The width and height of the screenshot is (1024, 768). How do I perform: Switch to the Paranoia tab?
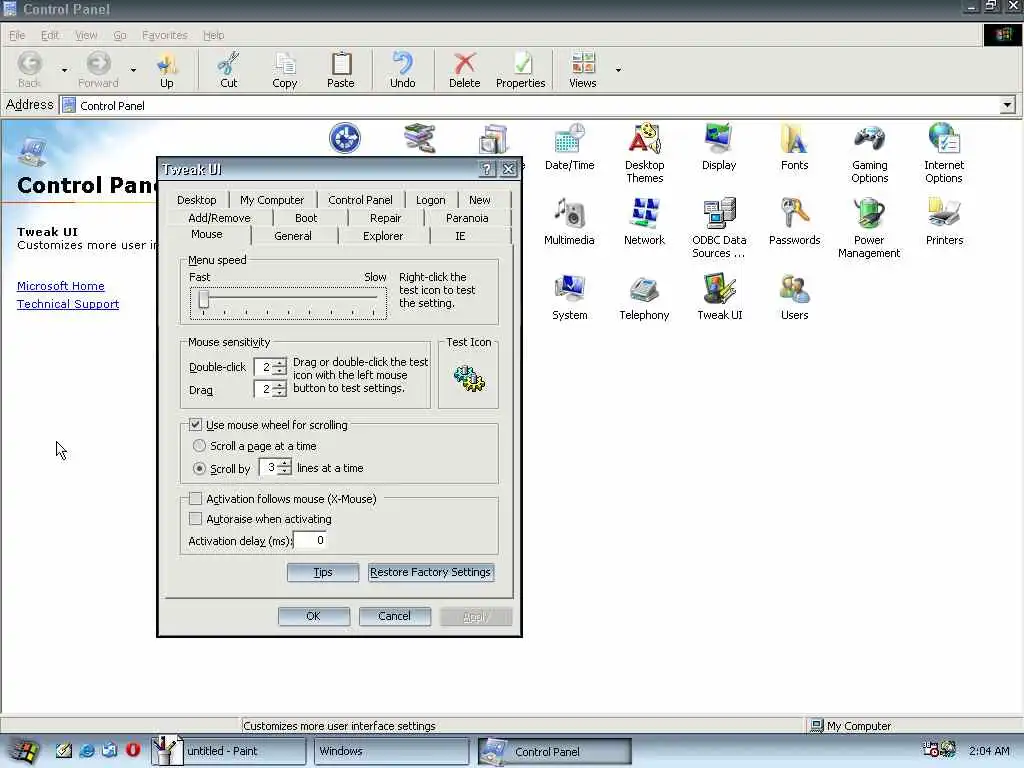point(467,218)
